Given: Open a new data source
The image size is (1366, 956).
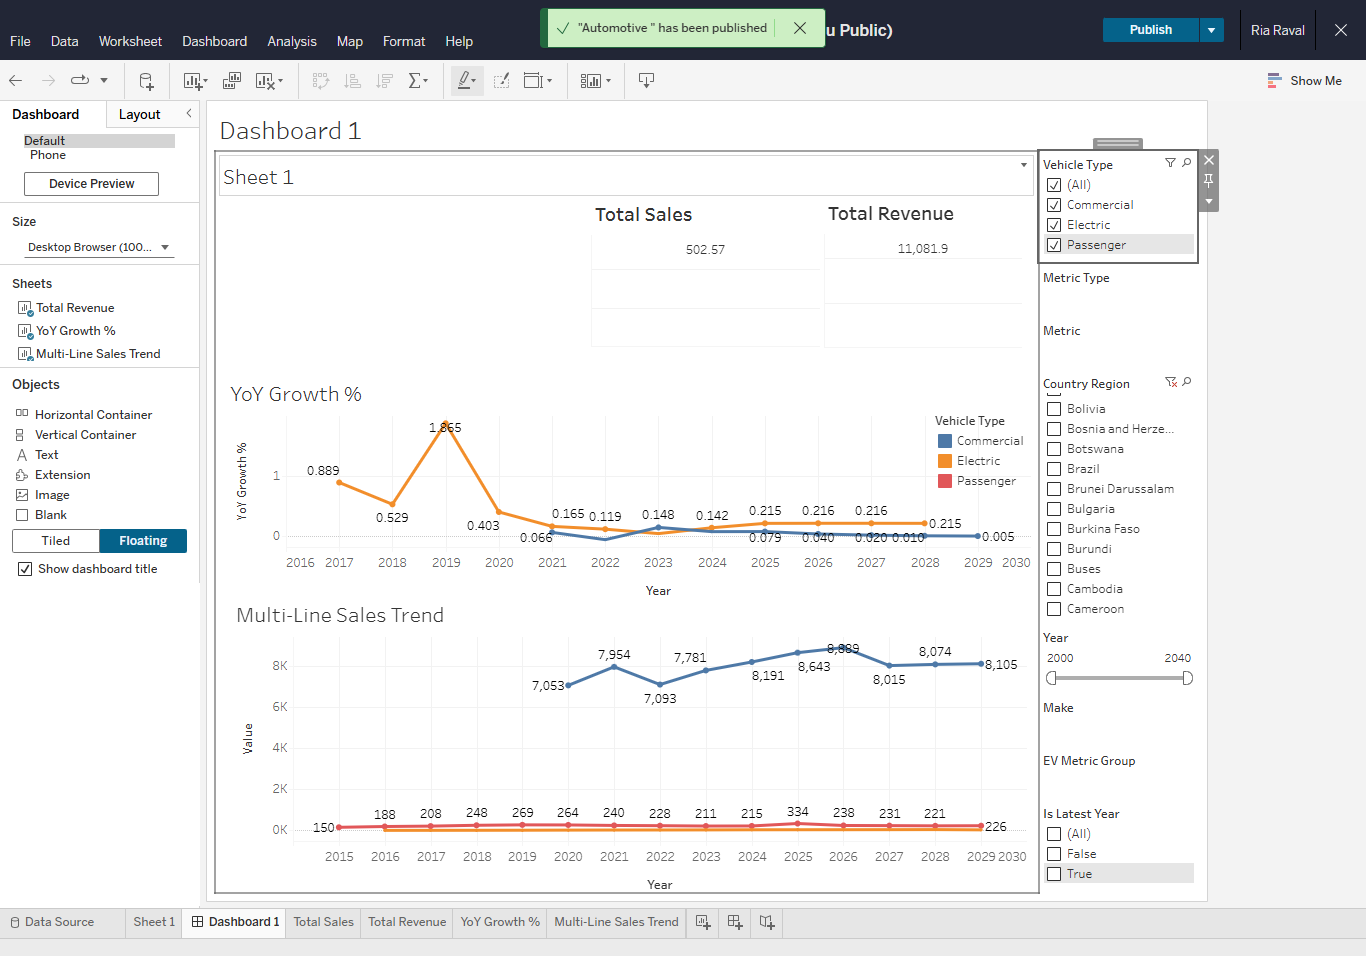Looking at the screenshot, I should point(146,80).
